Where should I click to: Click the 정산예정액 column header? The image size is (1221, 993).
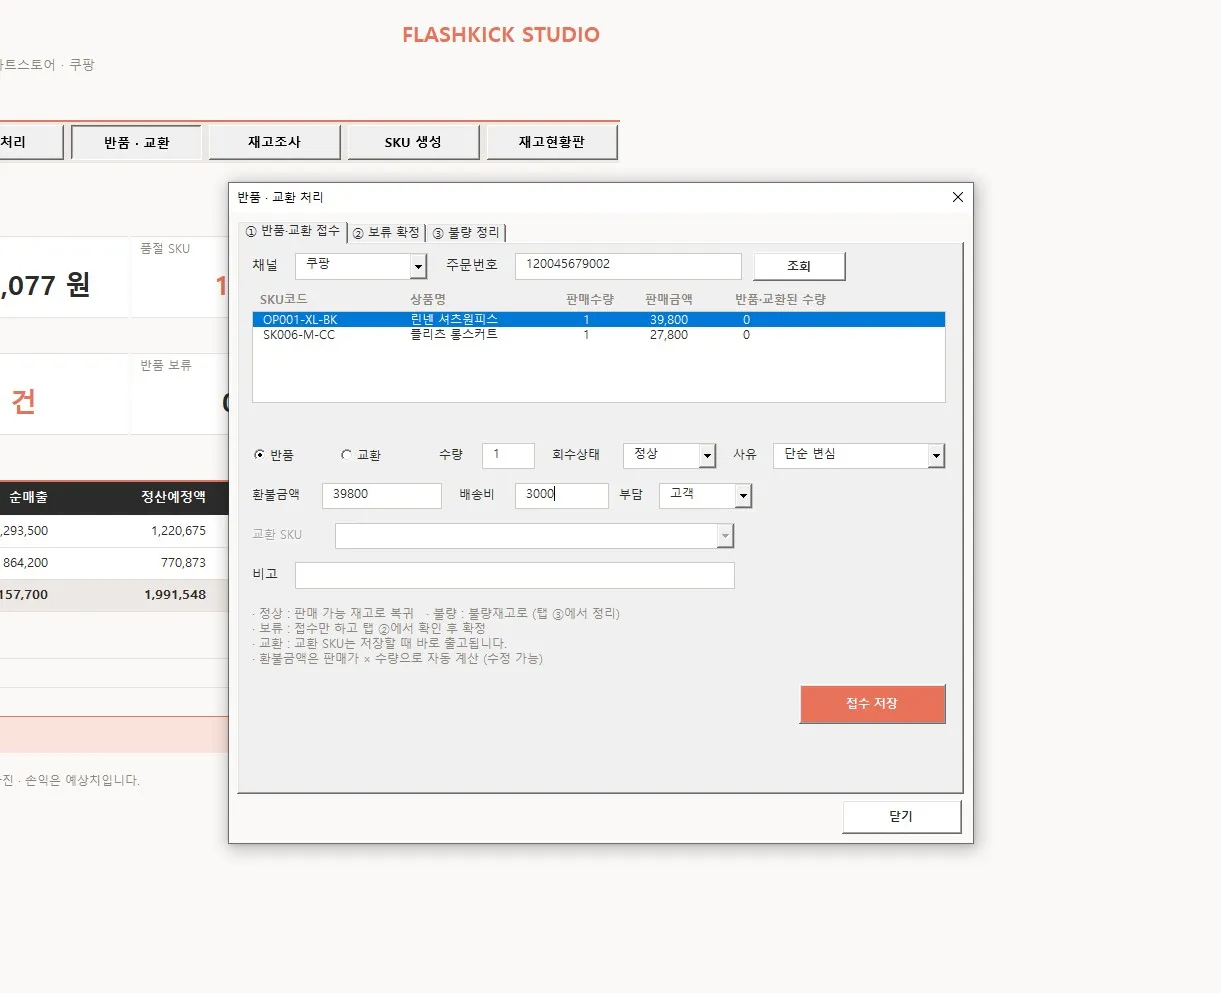click(173, 497)
